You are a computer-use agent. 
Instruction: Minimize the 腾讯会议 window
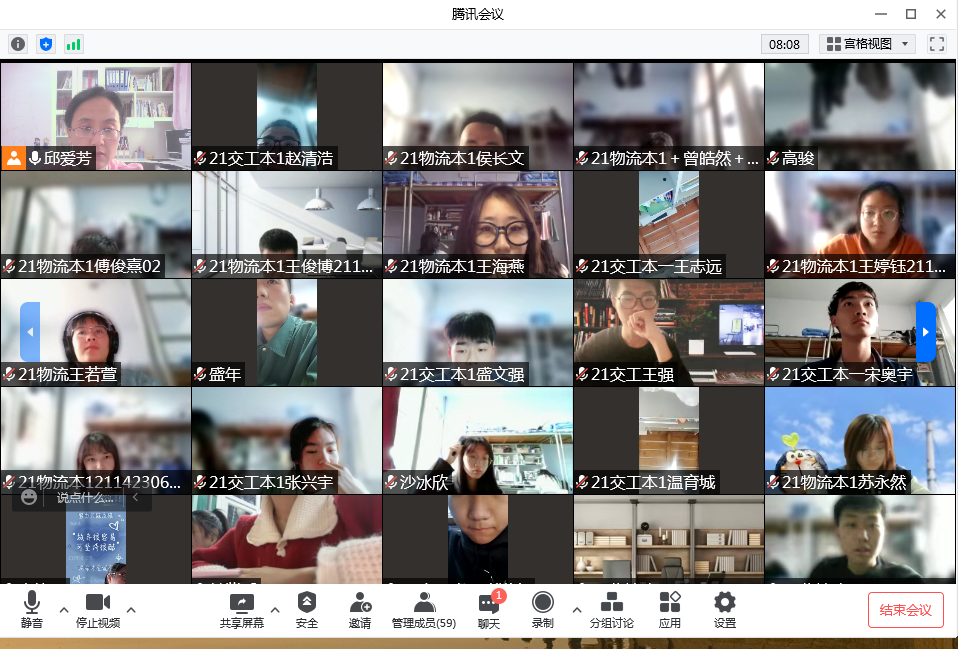pos(881,13)
